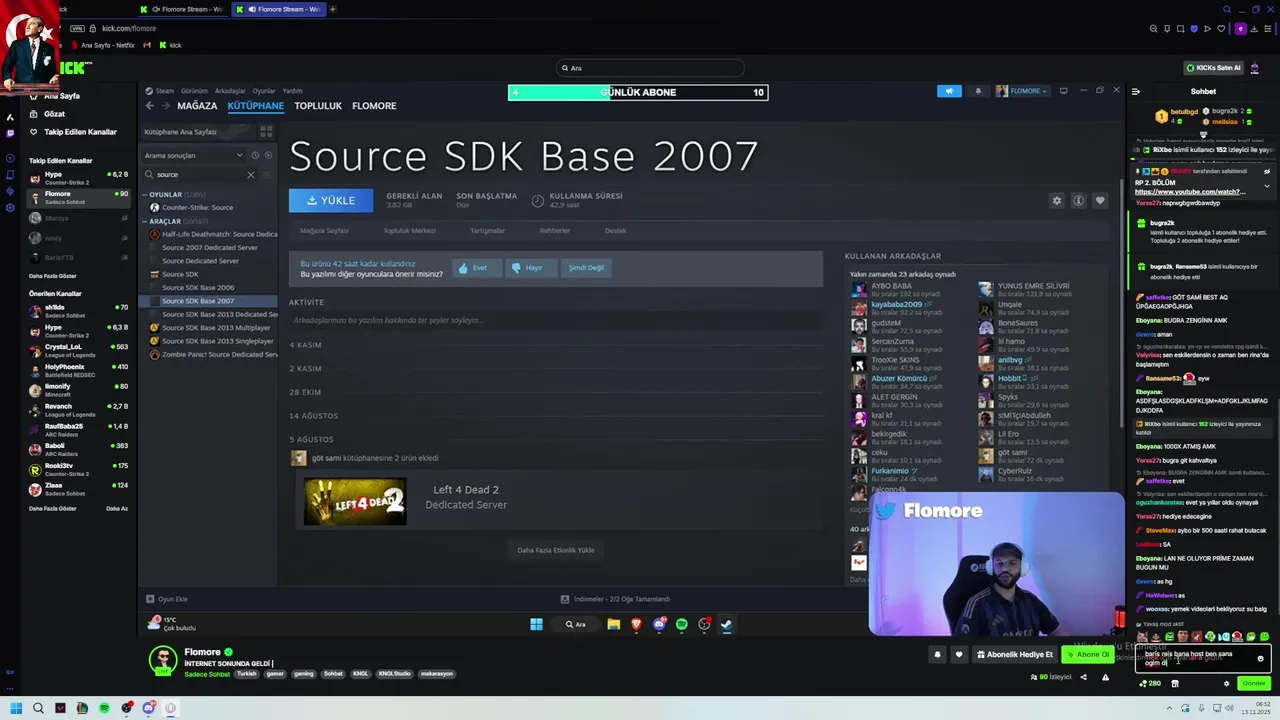Open İndirmeler downloads status in Steam
Image resolution: width=1280 pixels, height=720 pixels.
(x=615, y=599)
